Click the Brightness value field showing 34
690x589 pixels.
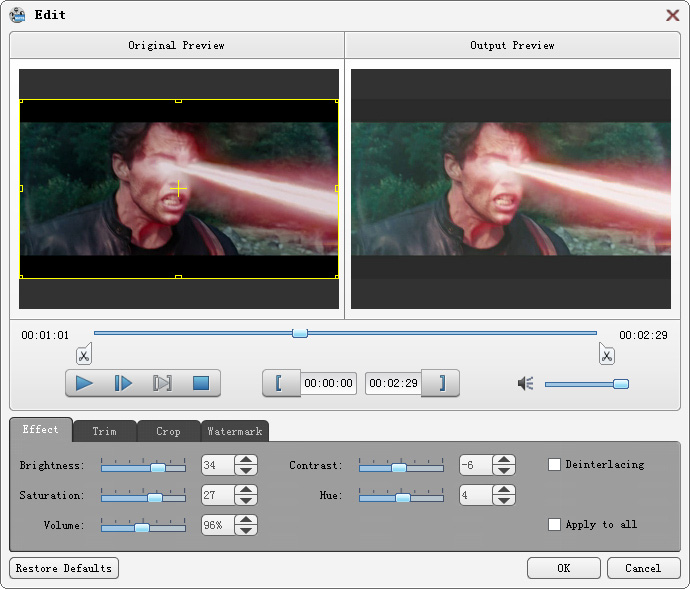pos(218,465)
